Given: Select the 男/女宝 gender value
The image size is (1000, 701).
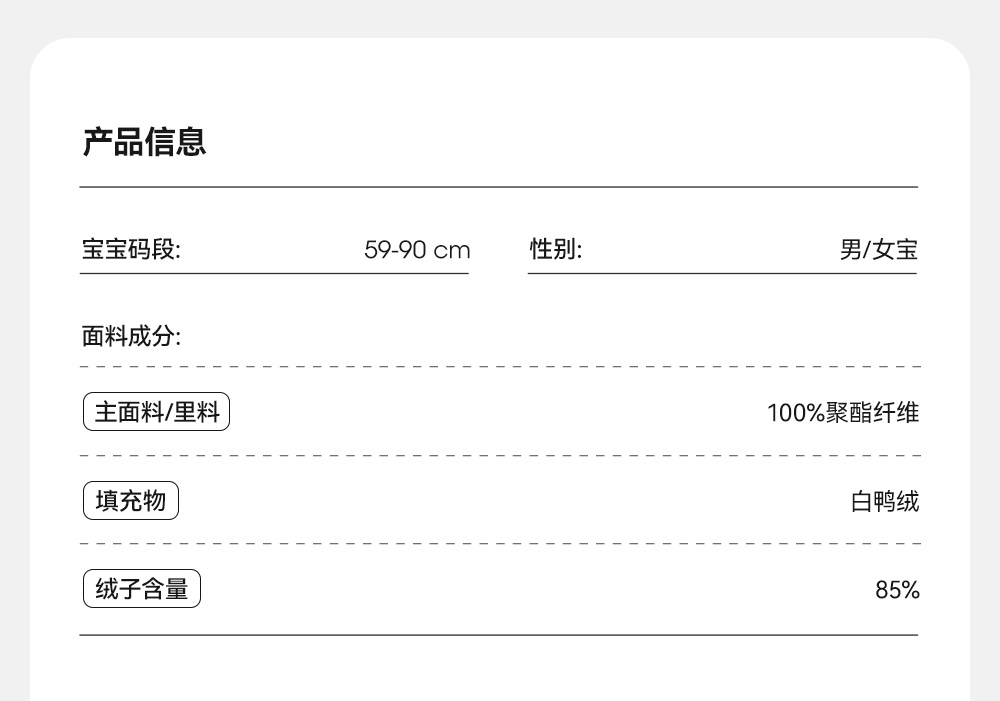Looking at the screenshot, I should pos(878,249).
